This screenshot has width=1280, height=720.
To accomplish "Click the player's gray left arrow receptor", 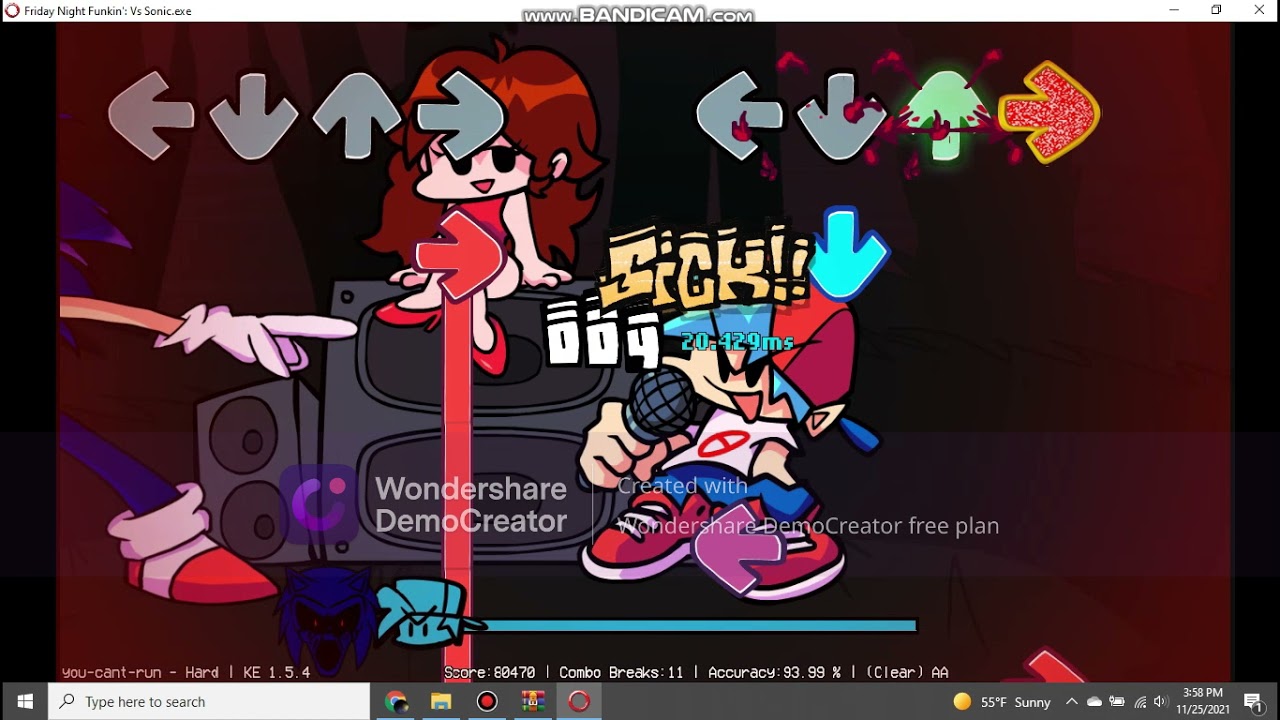I will (x=739, y=115).
